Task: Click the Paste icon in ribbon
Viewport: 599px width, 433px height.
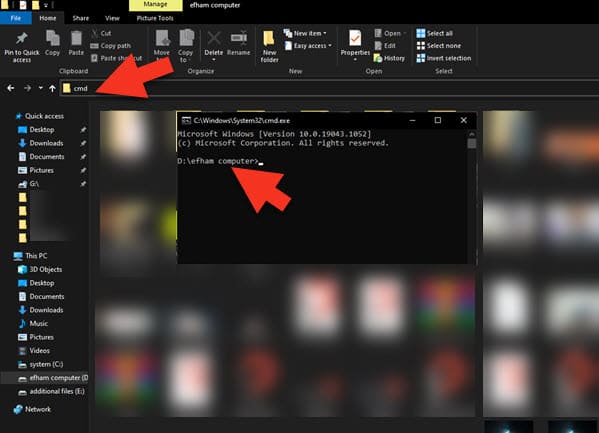Action: click(76, 39)
